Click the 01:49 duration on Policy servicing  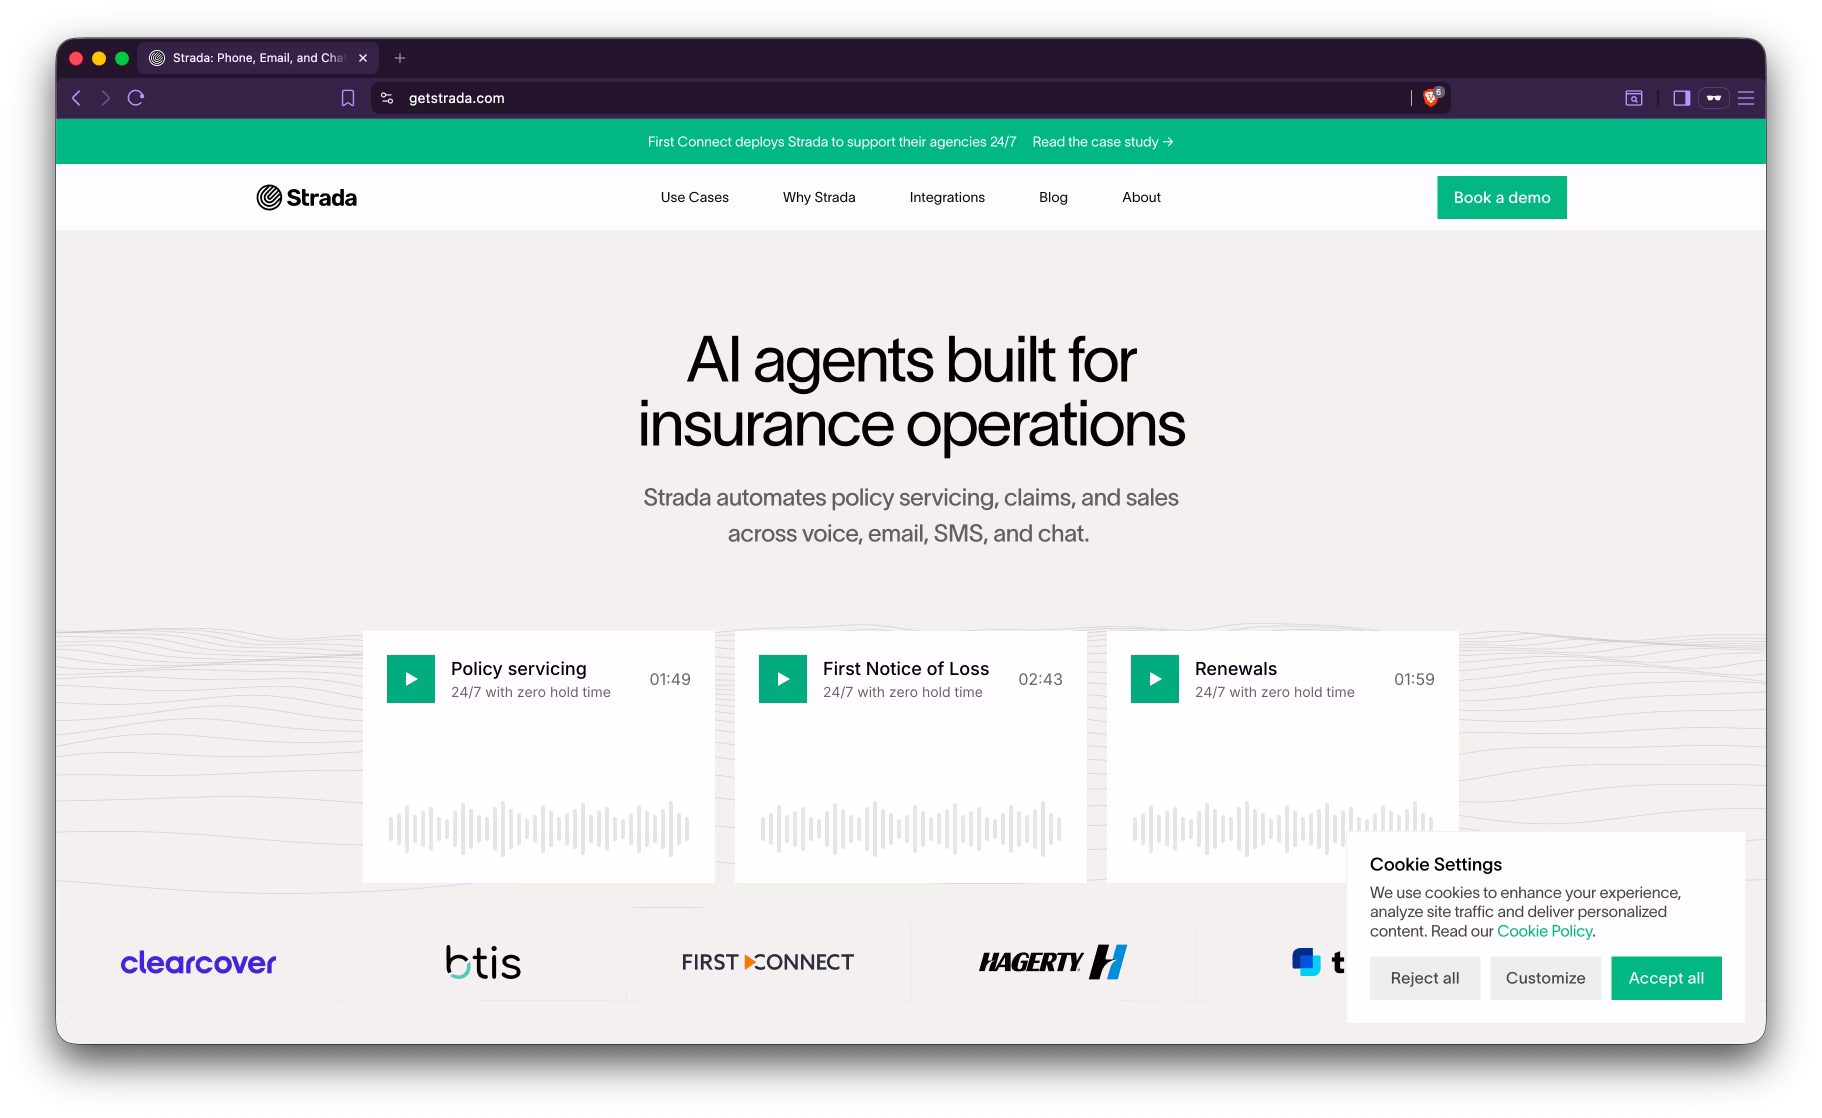tap(670, 679)
